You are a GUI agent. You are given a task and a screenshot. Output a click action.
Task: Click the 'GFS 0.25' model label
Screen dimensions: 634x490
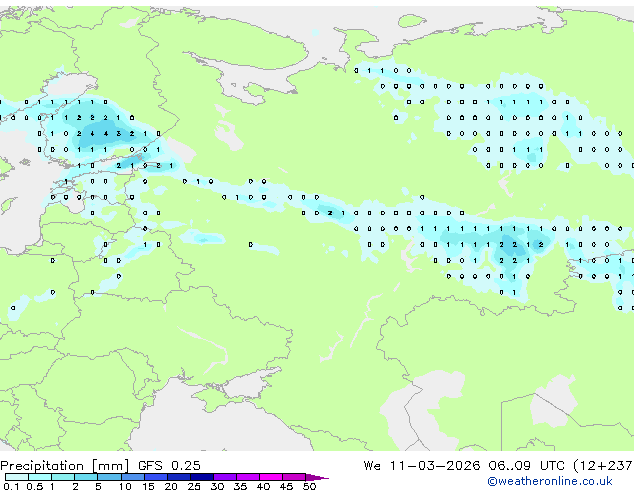pos(169,466)
